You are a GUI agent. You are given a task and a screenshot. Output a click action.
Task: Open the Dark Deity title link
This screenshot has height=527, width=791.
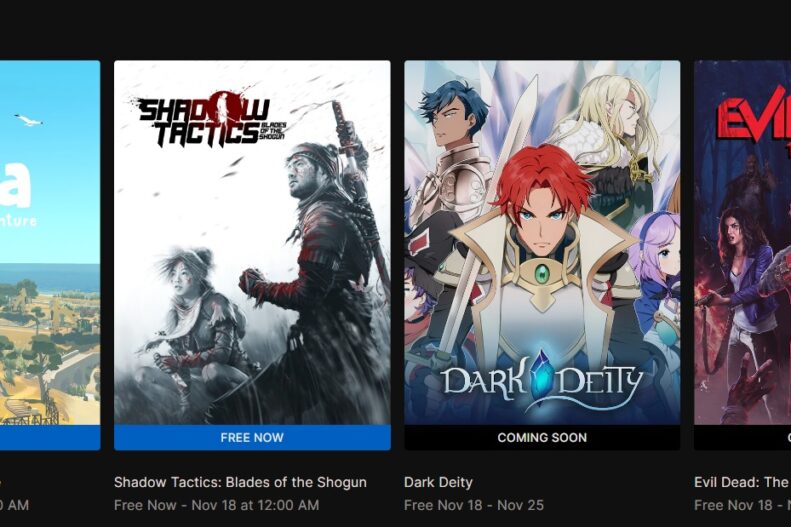coord(438,482)
